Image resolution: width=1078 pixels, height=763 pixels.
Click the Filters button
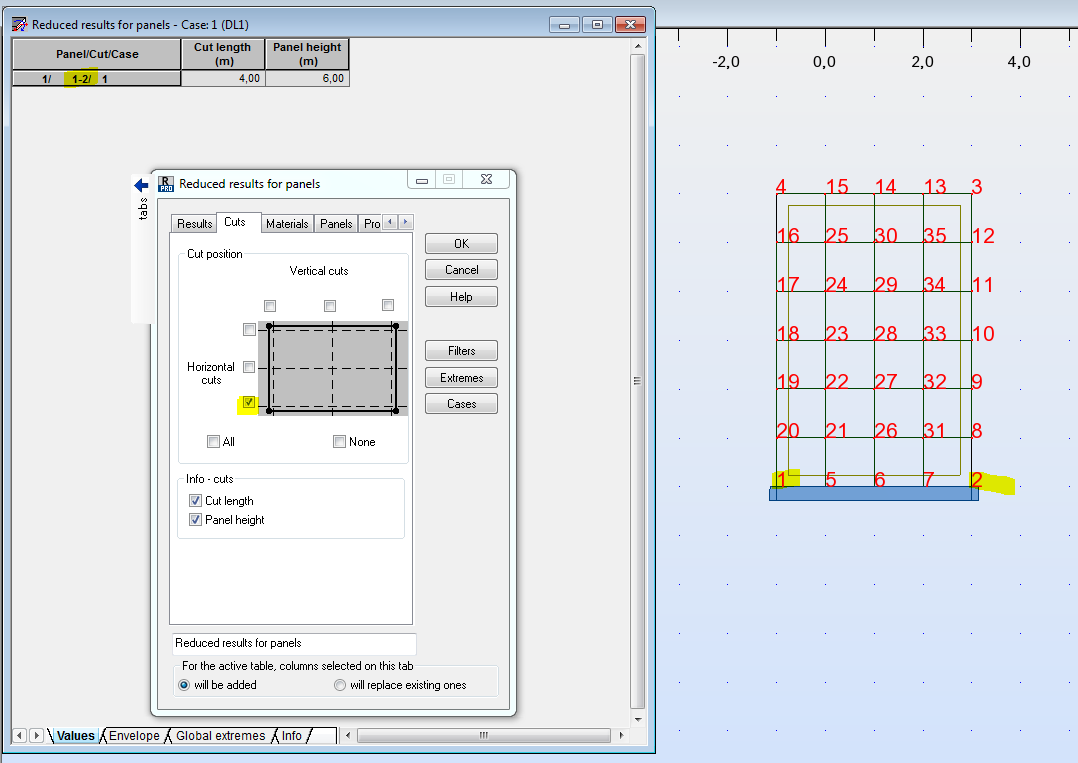pos(460,350)
